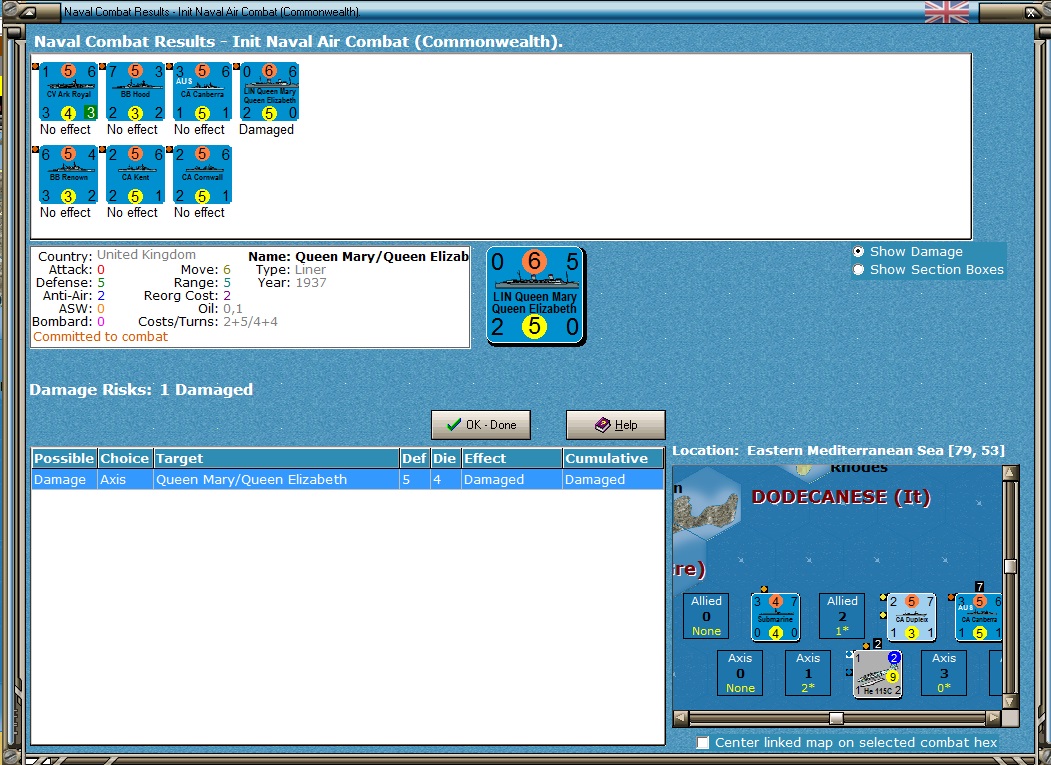Click the 'Damage Risks: 1 Damaged' text
The width and height of the screenshot is (1051, 765).
[x=141, y=390]
